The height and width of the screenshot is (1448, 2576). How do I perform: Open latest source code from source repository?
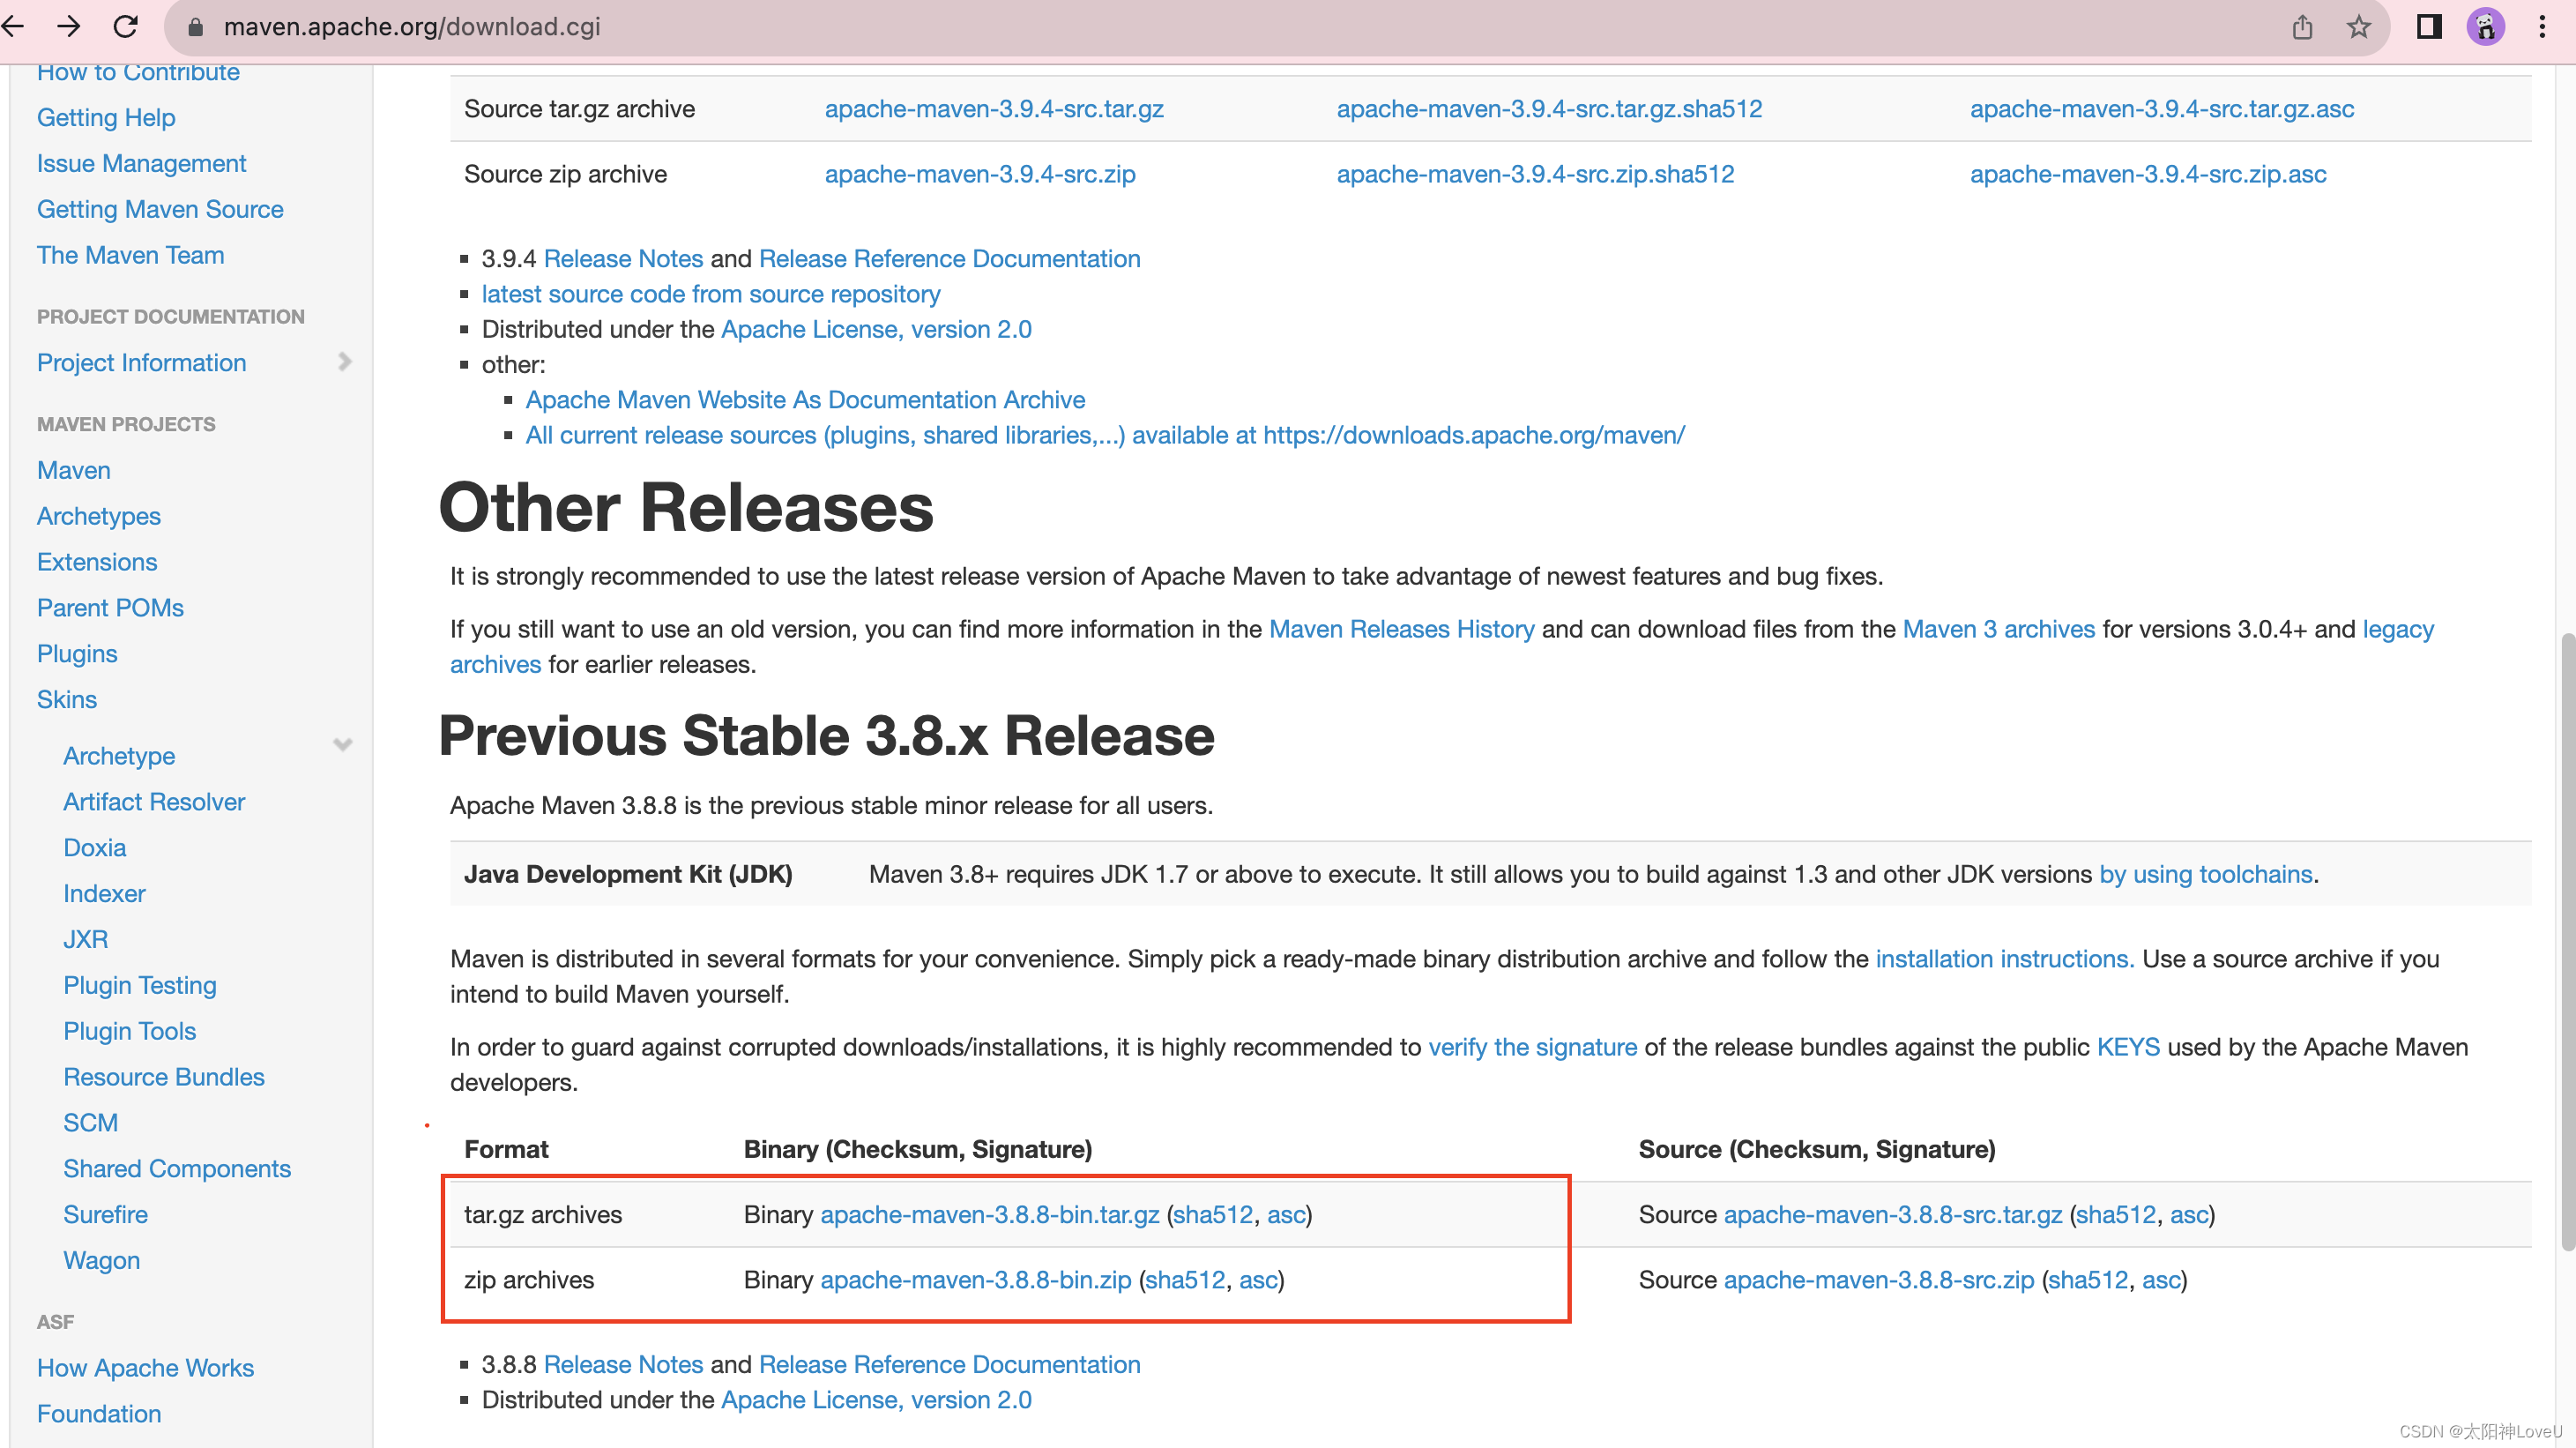[711, 294]
